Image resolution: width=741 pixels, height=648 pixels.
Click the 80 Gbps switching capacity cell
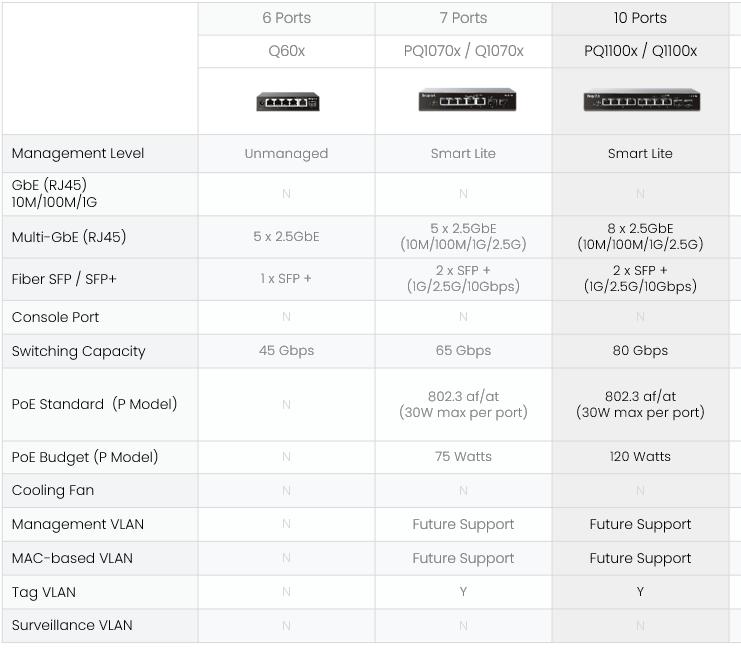coord(641,351)
